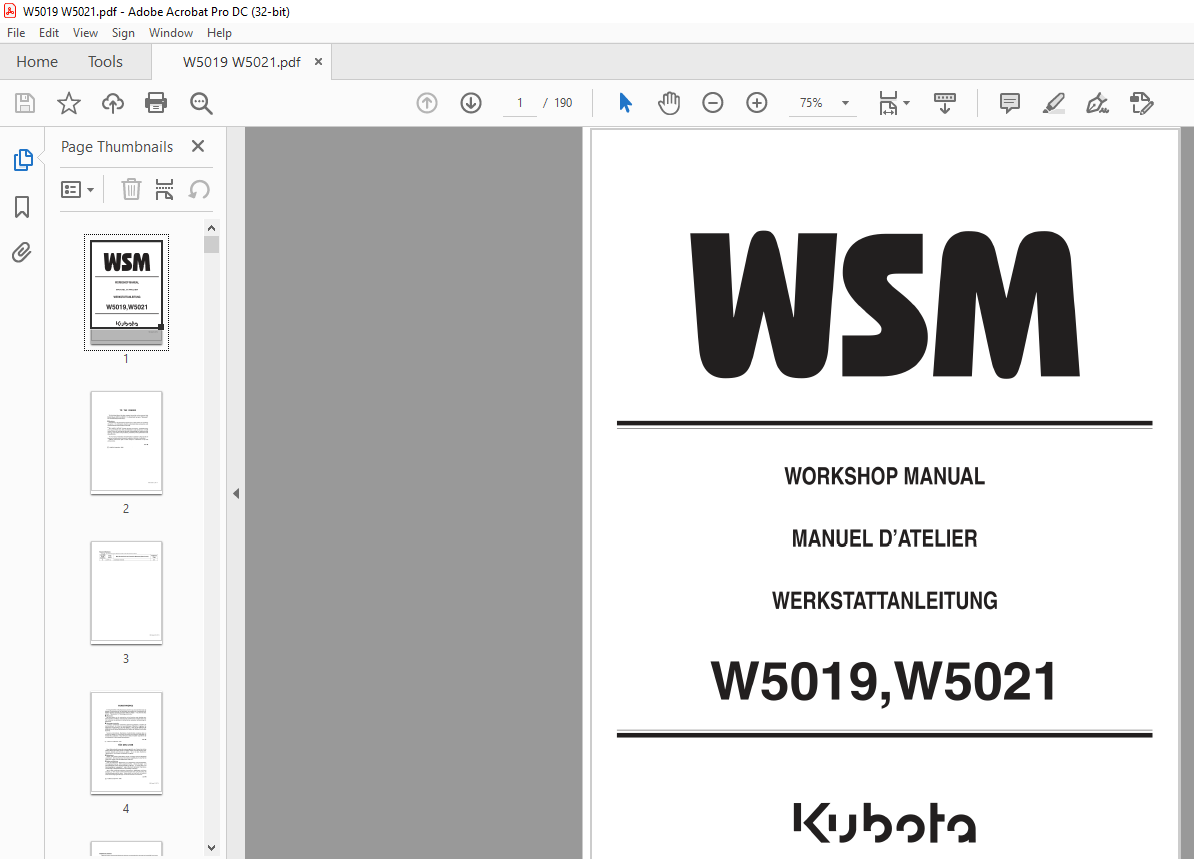Click the page number input field
The image size is (1194, 859).
(x=520, y=103)
